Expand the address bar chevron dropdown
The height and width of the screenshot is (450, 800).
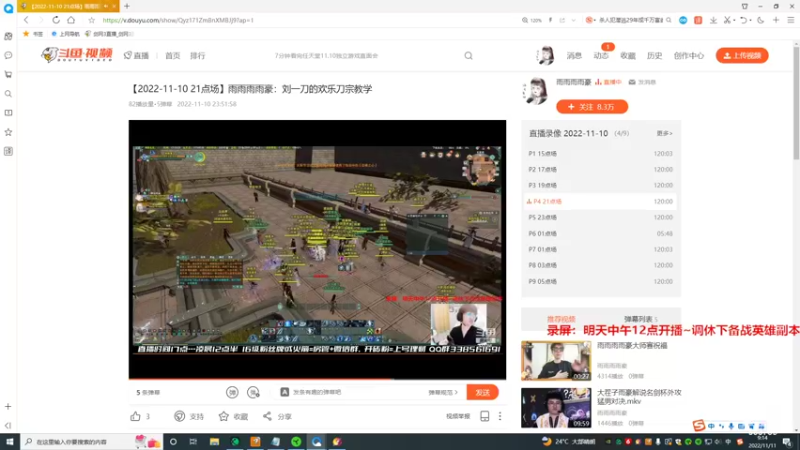573,20
